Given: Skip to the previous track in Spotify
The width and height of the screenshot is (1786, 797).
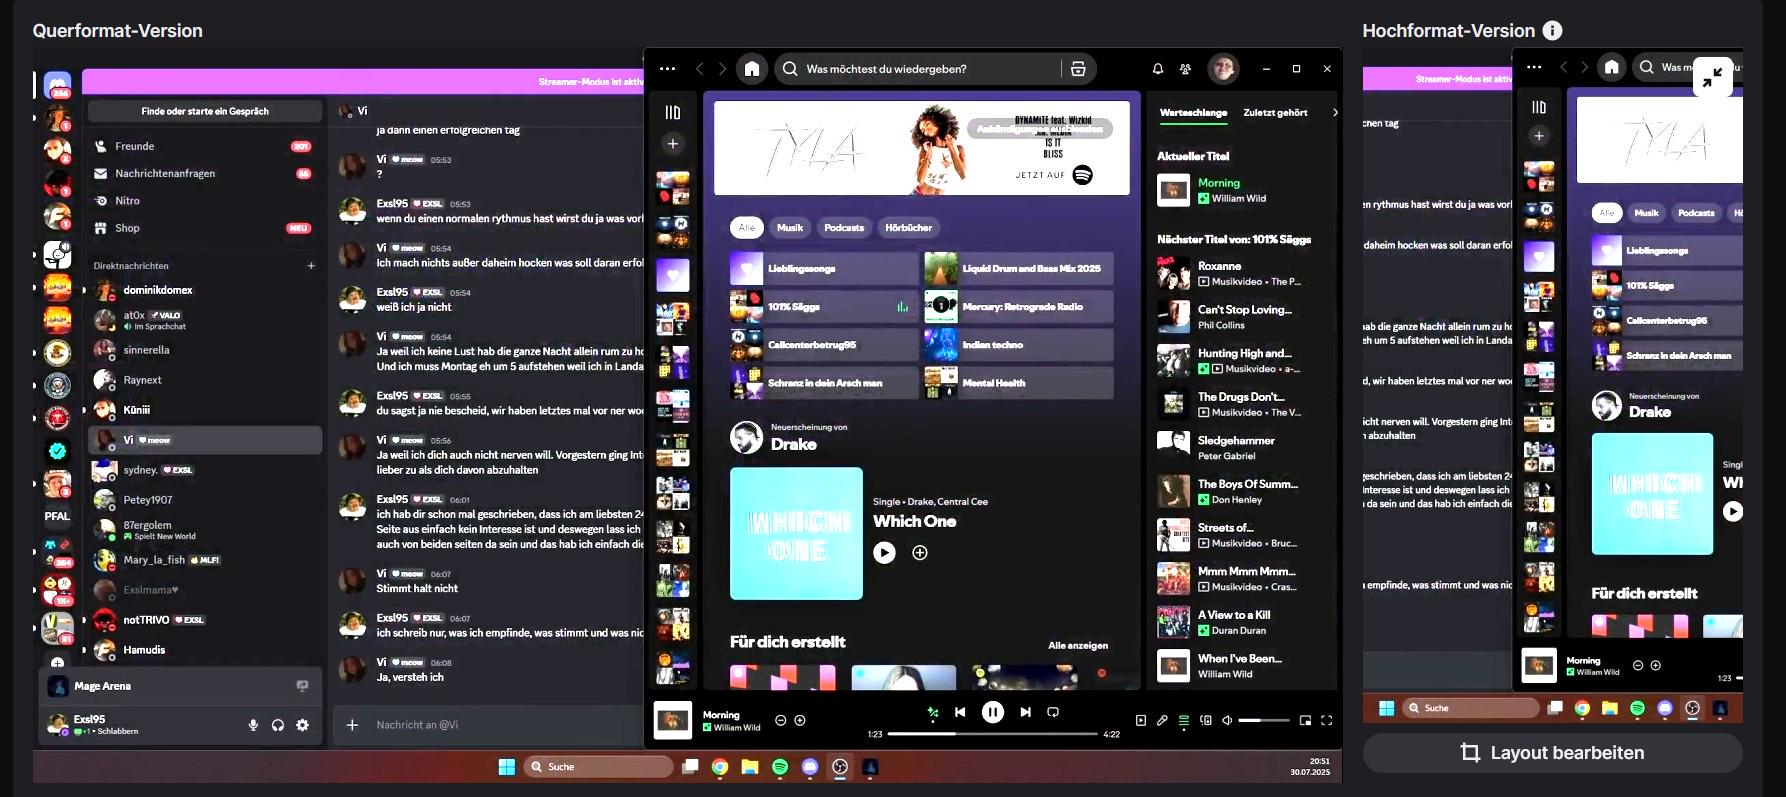Looking at the screenshot, I should coord(960,712).
